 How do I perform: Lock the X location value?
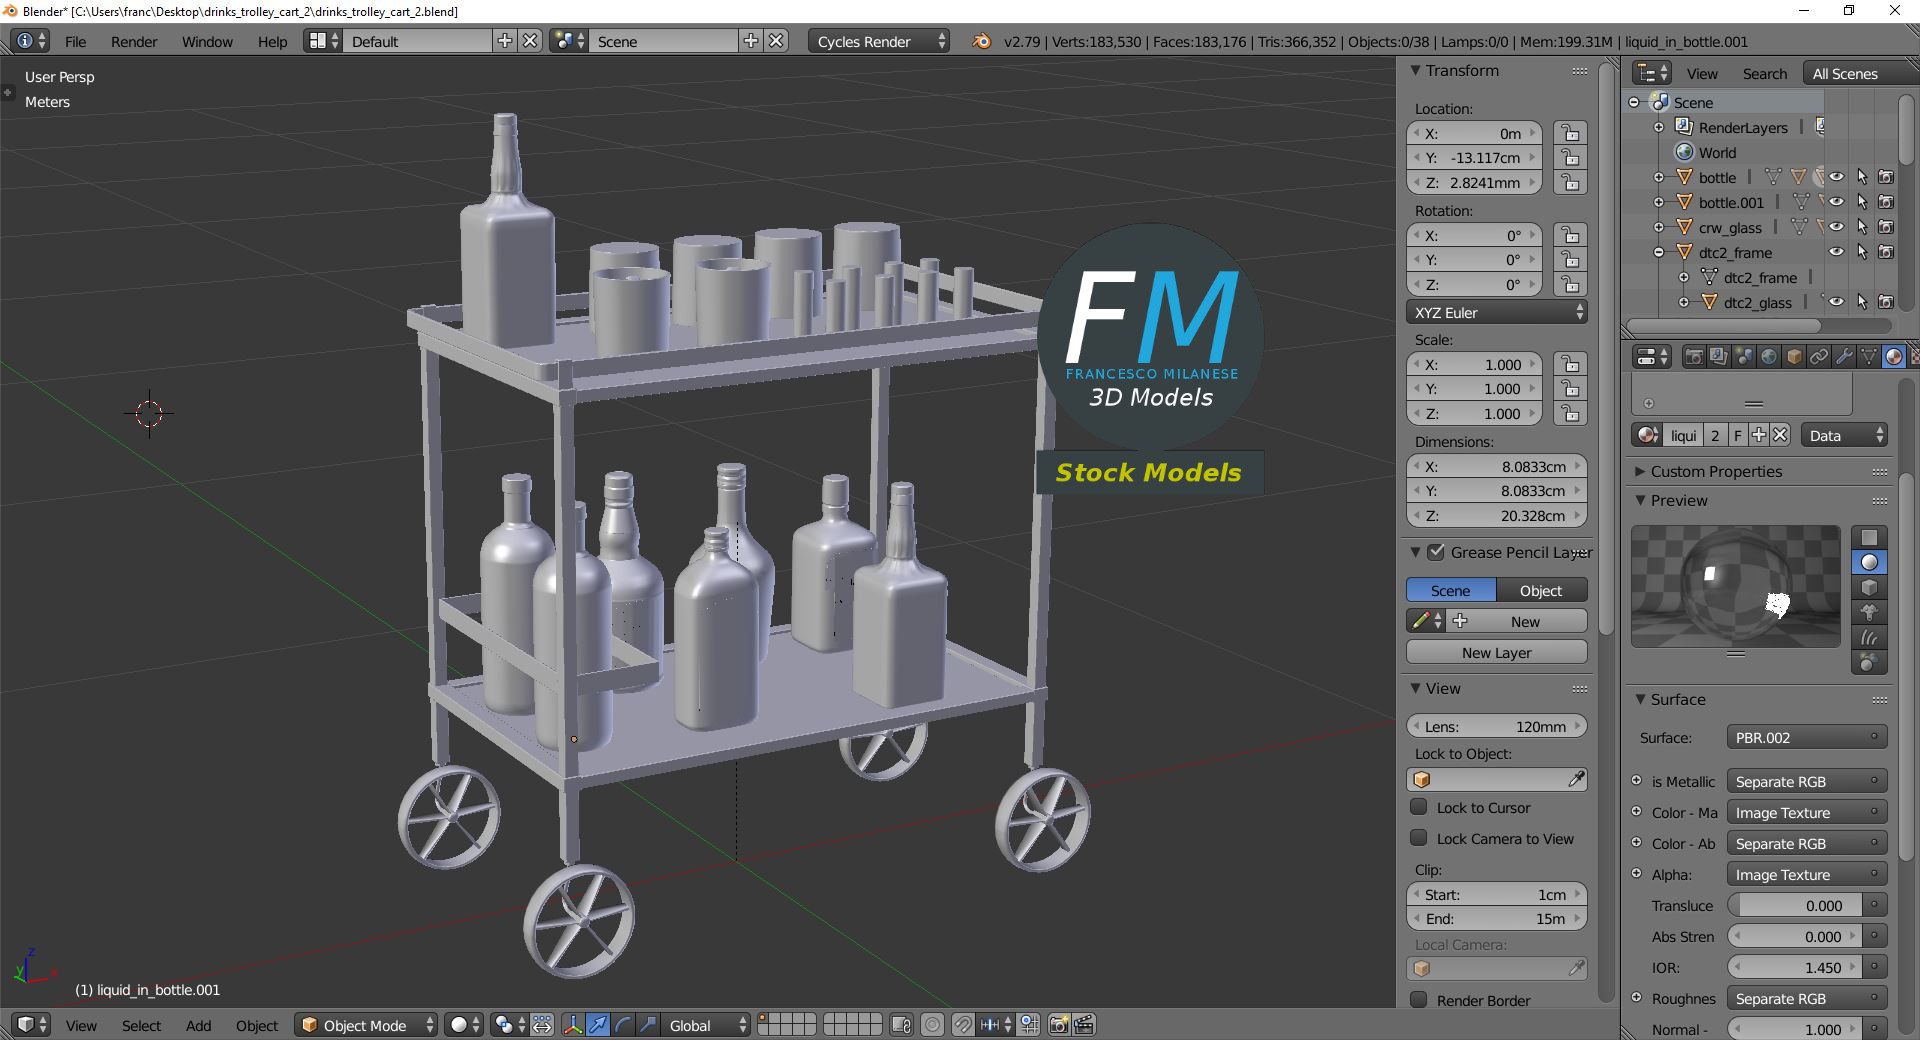[x=1571, y=133]
